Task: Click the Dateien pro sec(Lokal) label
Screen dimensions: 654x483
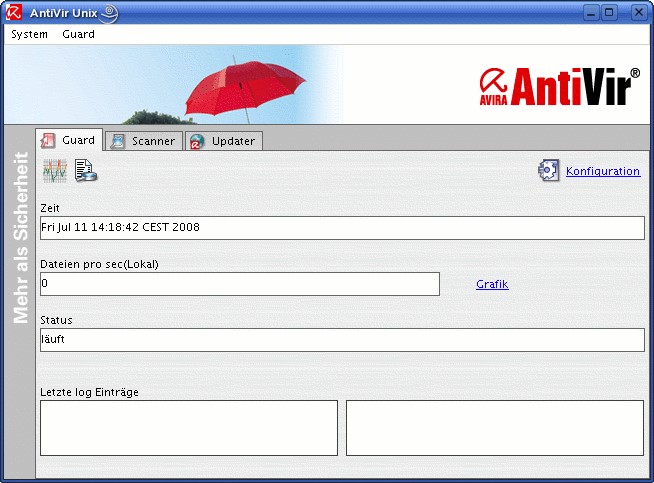Action: tap(99, 264)
